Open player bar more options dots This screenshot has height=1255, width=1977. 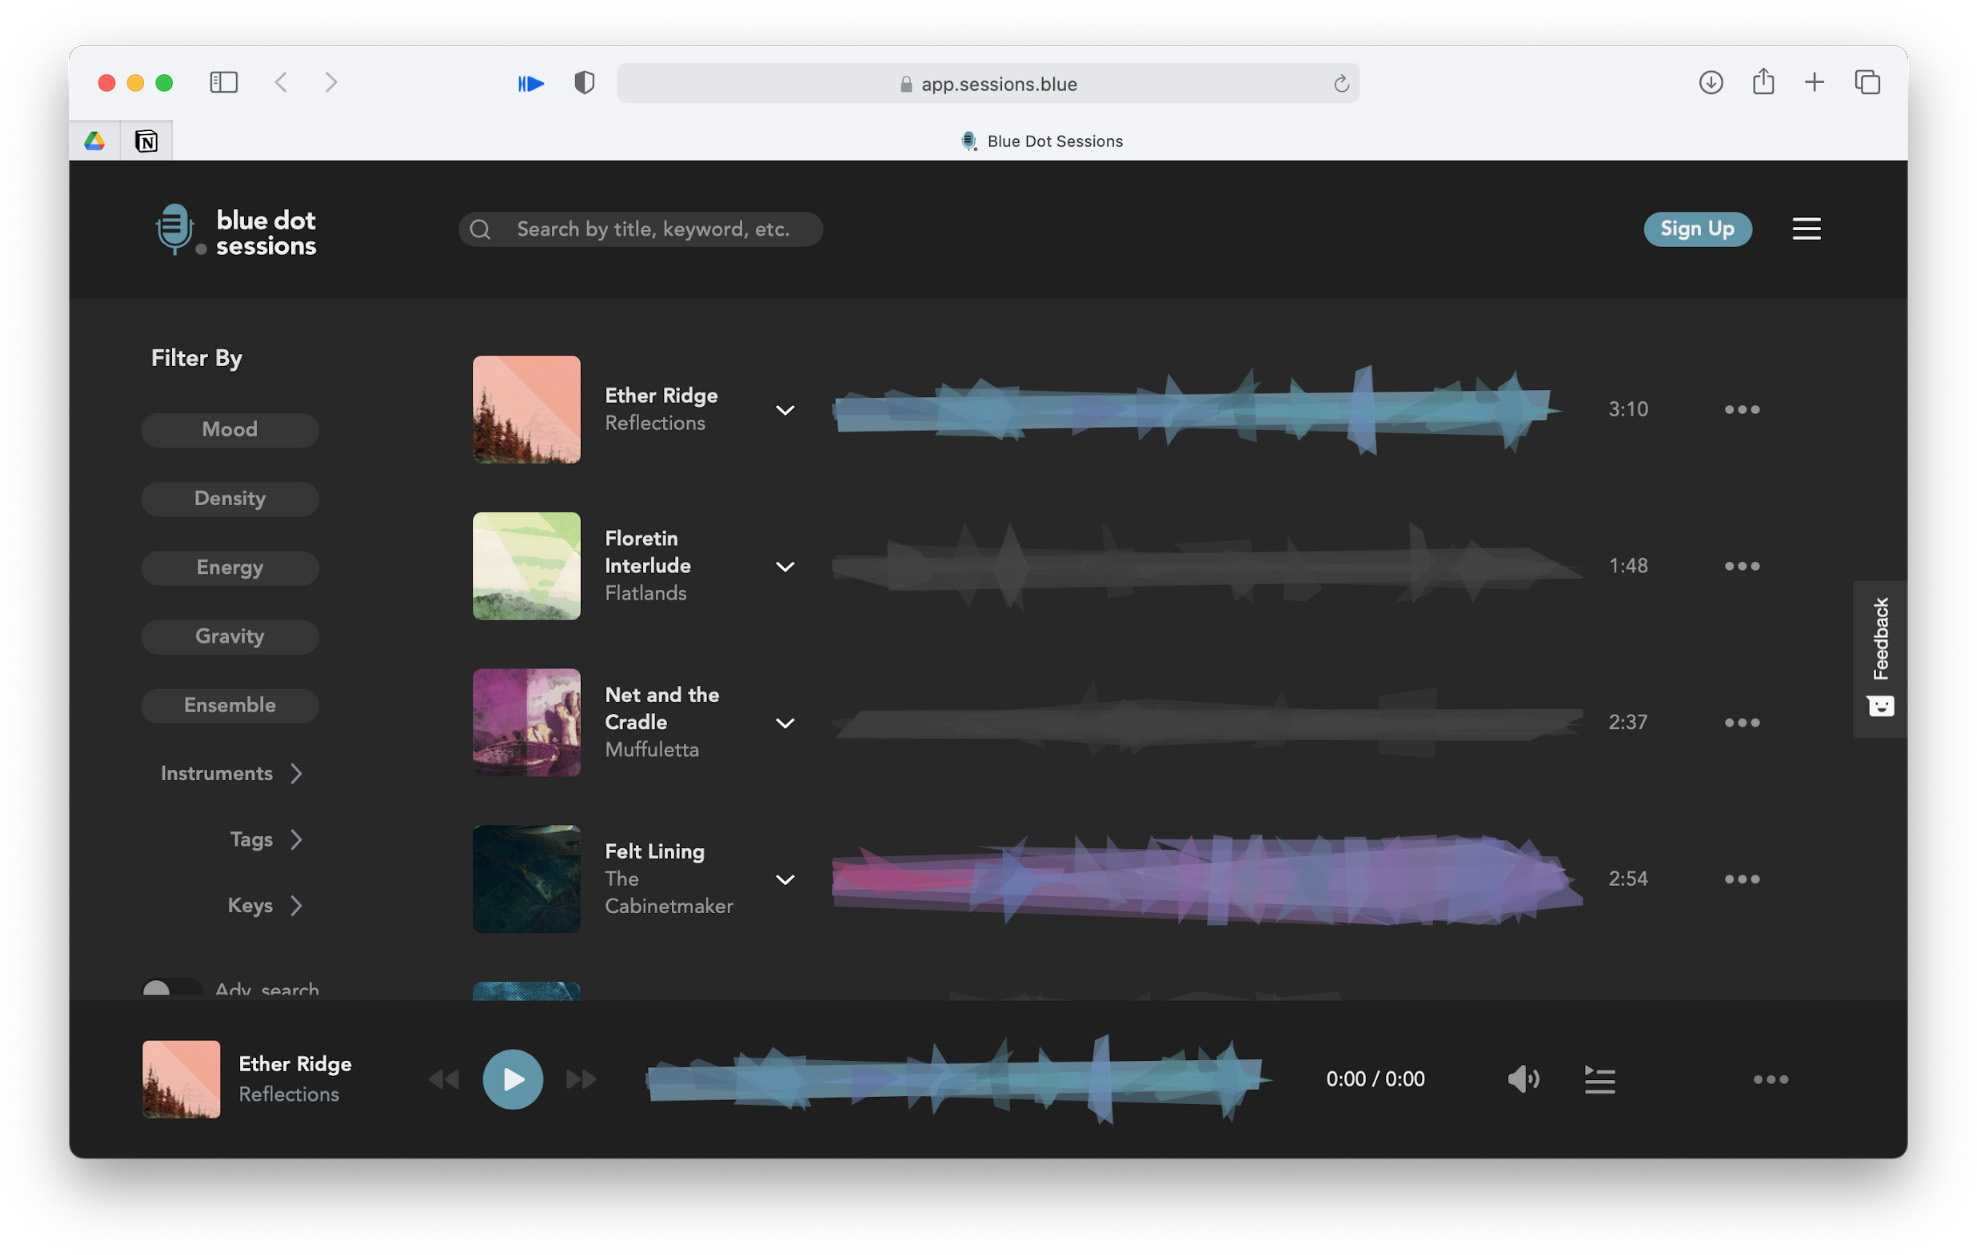tap(1770, 1079)
